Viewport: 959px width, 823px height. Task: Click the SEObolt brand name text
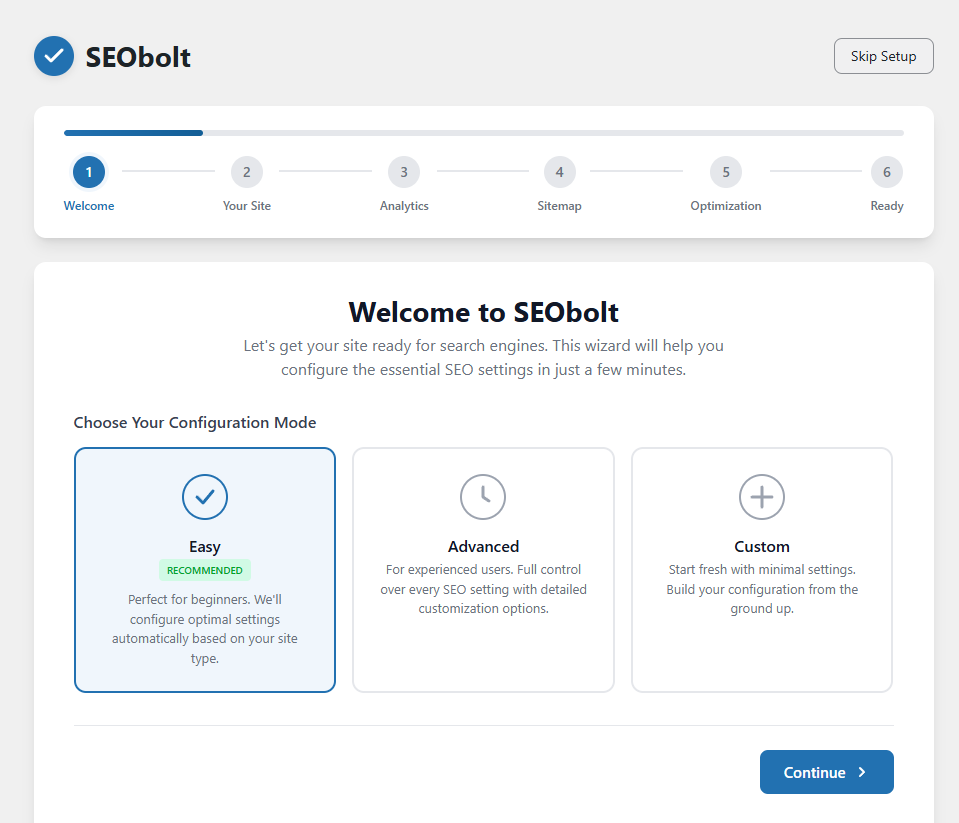point(138,57)
